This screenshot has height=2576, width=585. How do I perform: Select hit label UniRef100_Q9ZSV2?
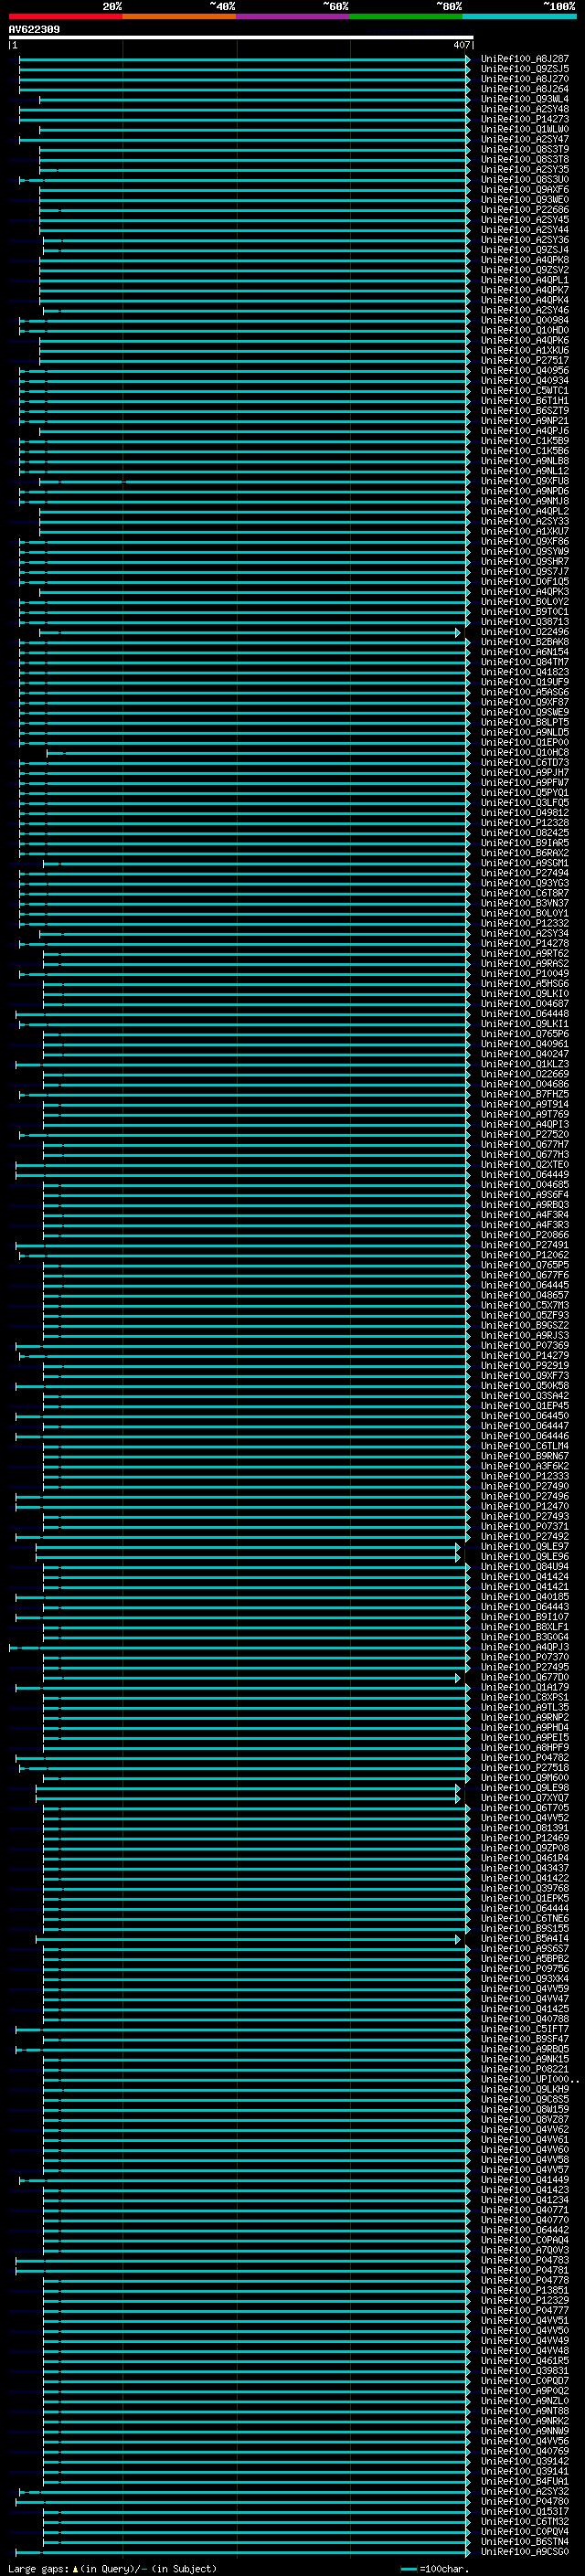(525, 270)
